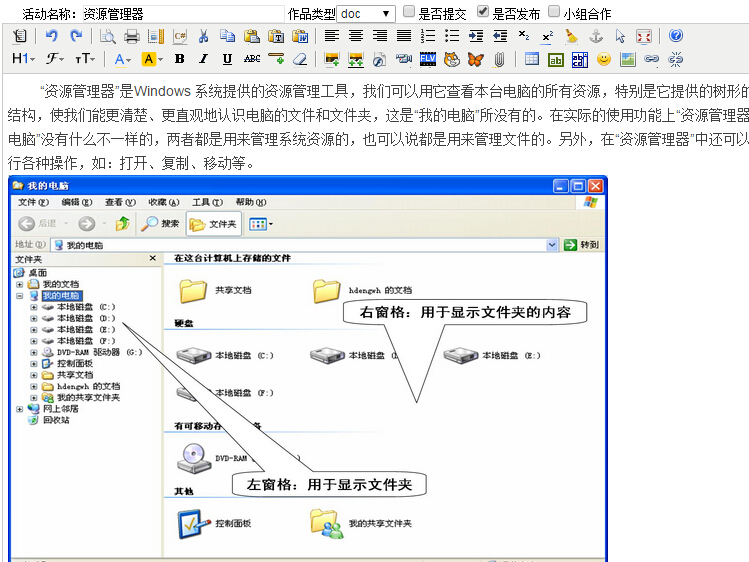The height and width of the screenshot is (562, 749).
Task: Insert an anchor
Action: coord(596,36)
